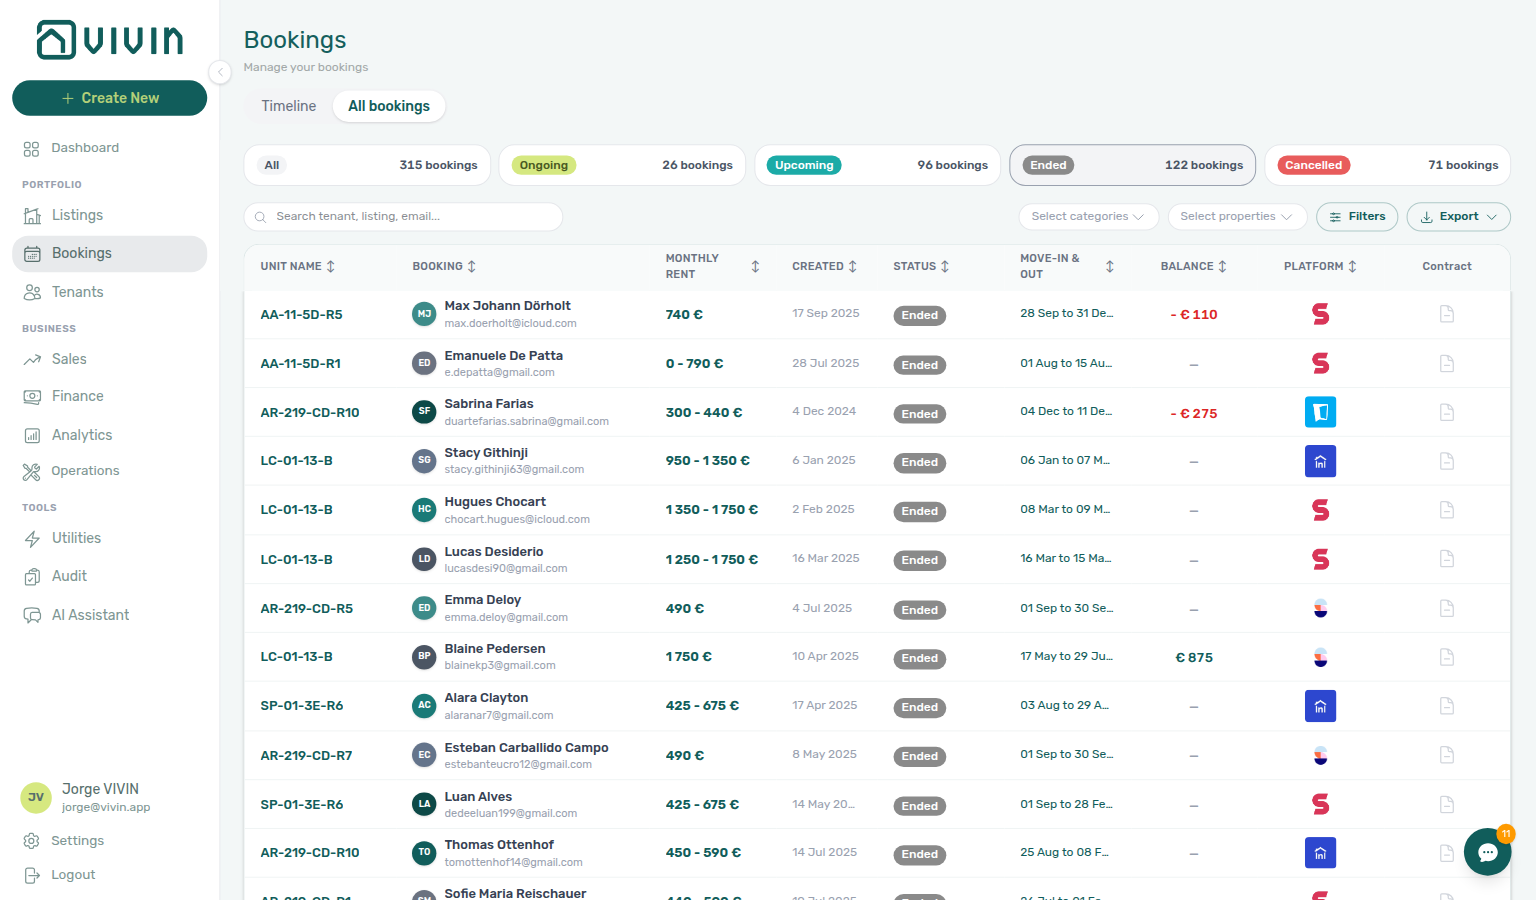Click platform icon in Emma Deloy row
Viewport: 1536px width, 900px height.
click(x=1320, y=608)
